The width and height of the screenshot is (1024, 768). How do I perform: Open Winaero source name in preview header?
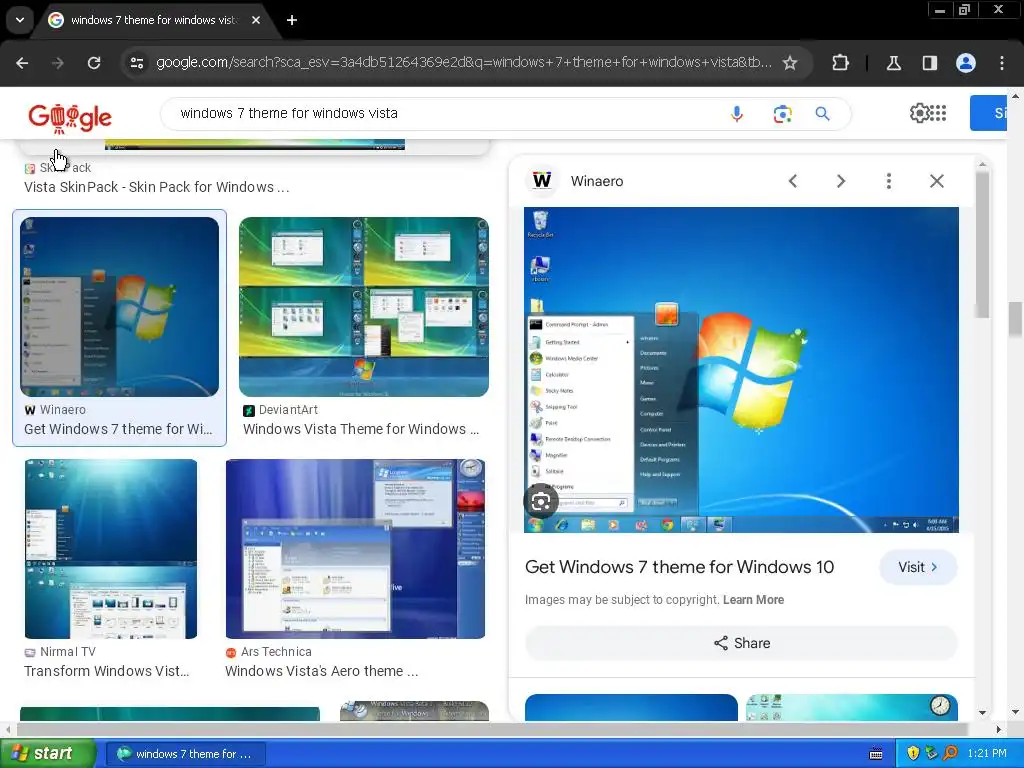597,181
